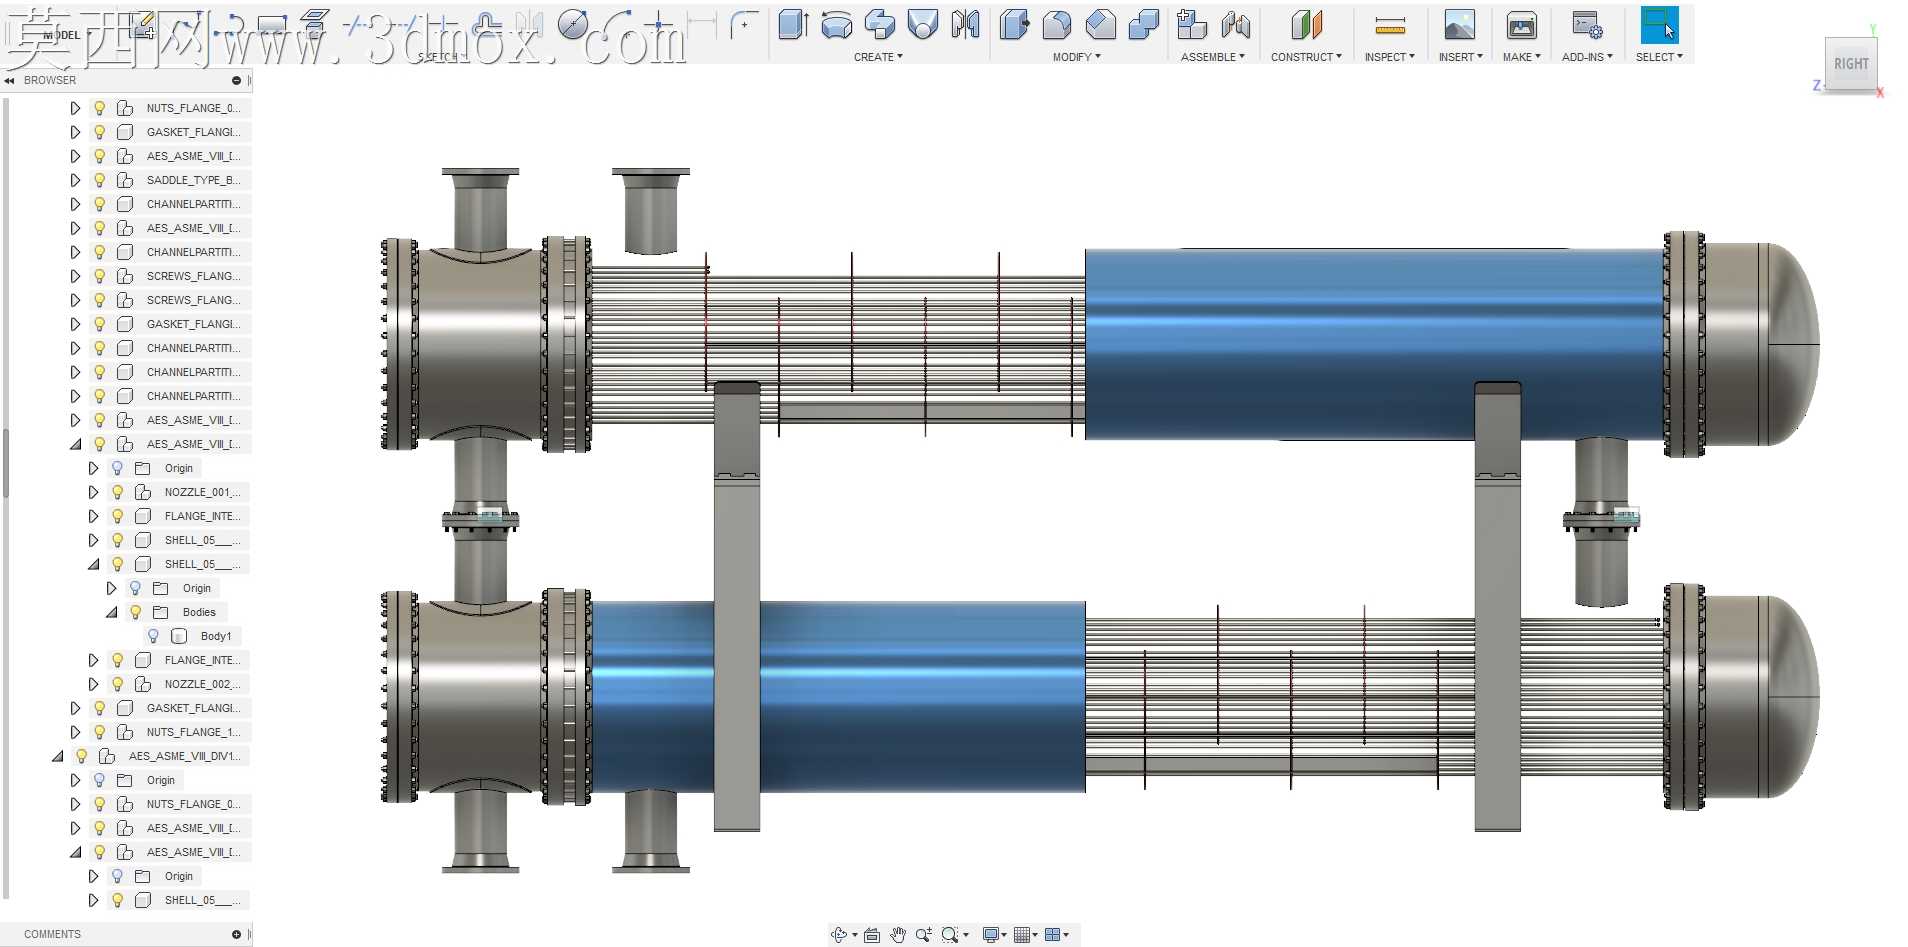Viewport: 1908px width, 947px height.
Task: Click the Create Sketch icon
Action: pyautogui.click(x=143, y=25)
